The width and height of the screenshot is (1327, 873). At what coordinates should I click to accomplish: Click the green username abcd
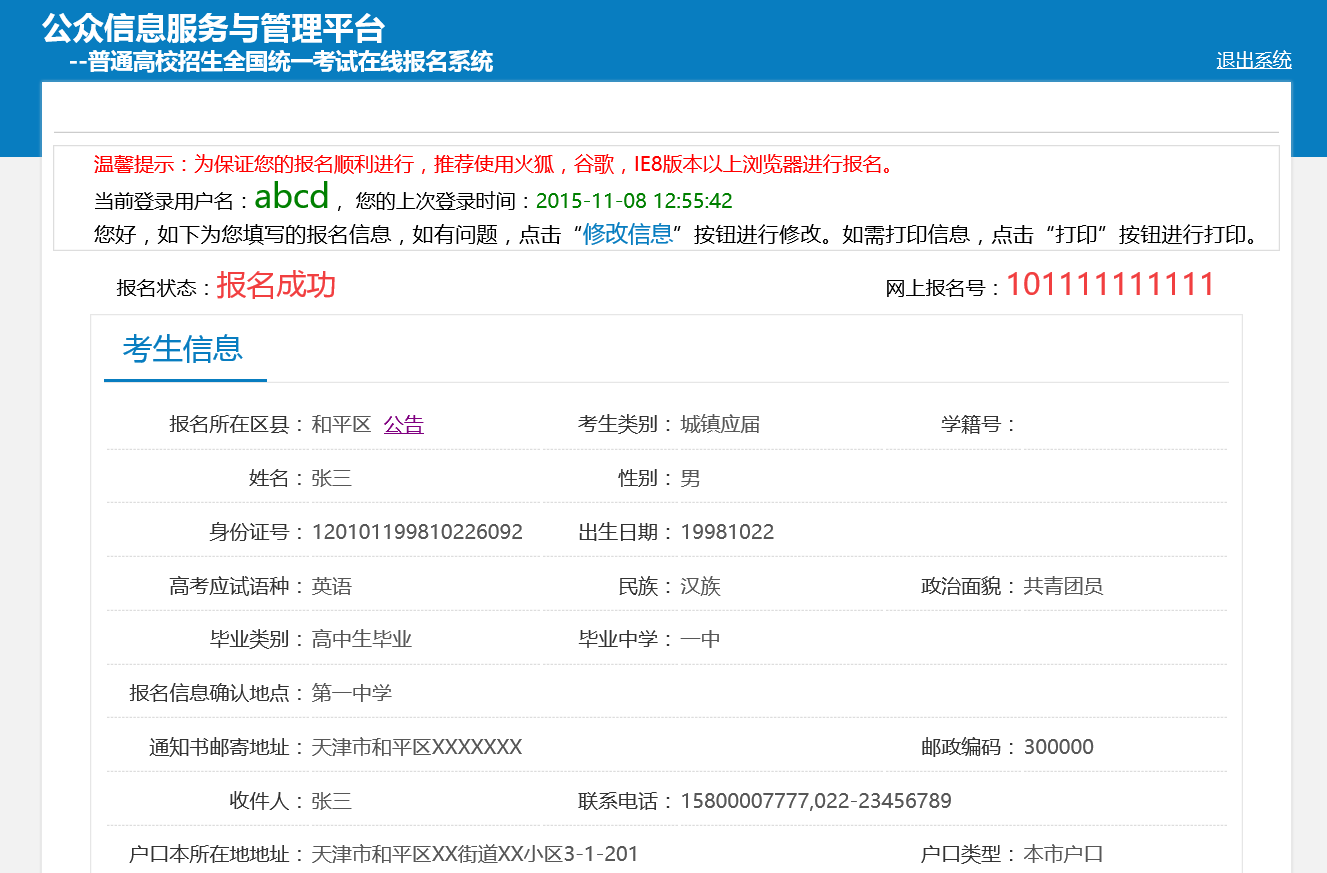(291, 197)
